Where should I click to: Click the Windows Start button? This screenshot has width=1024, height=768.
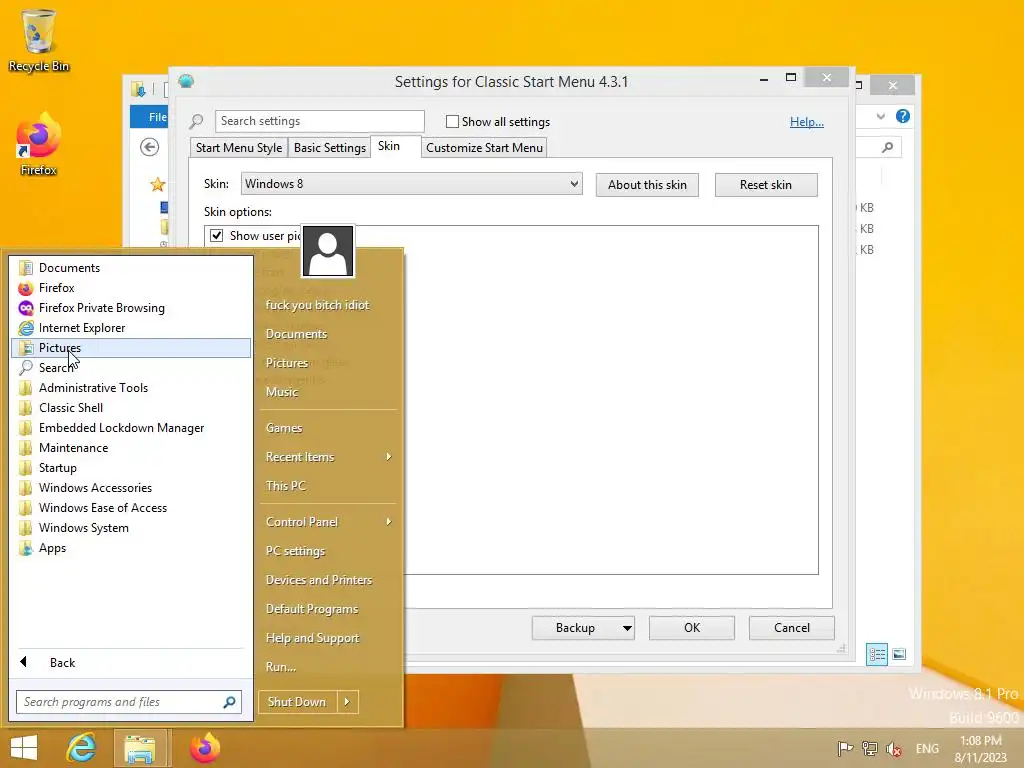(x=24, y=748)
